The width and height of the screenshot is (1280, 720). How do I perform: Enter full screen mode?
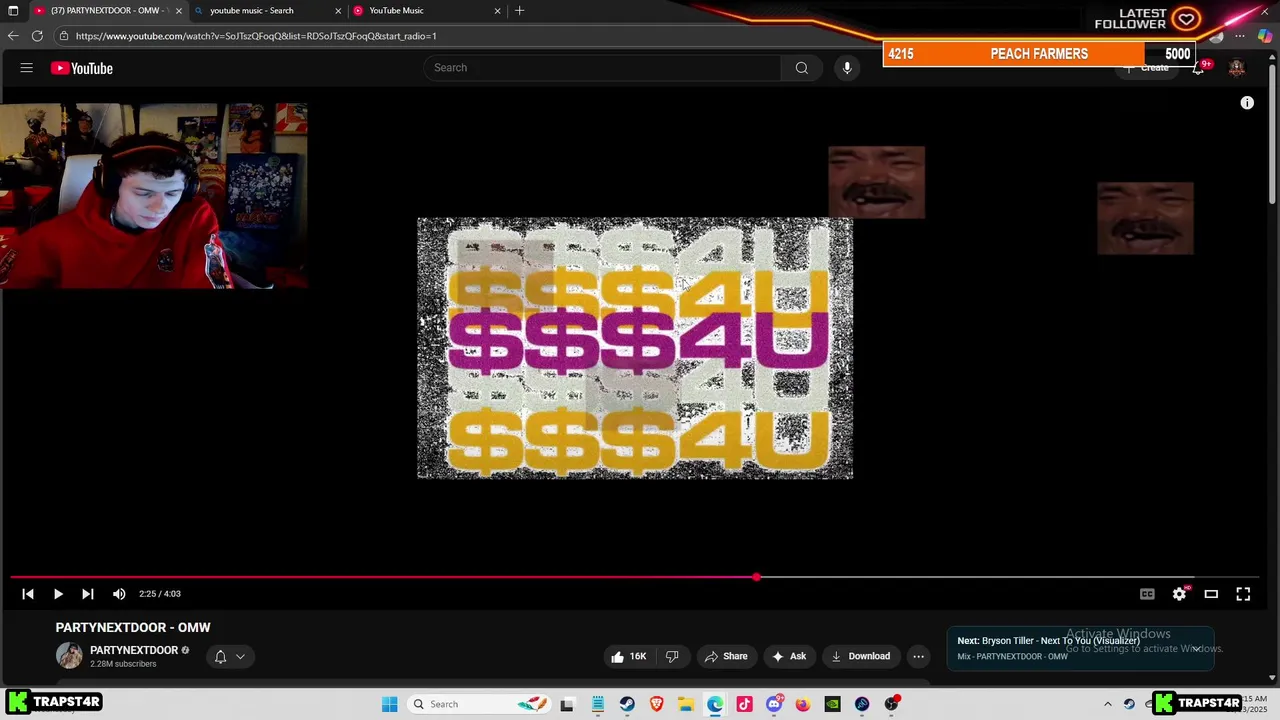(x=1243, y=594)
